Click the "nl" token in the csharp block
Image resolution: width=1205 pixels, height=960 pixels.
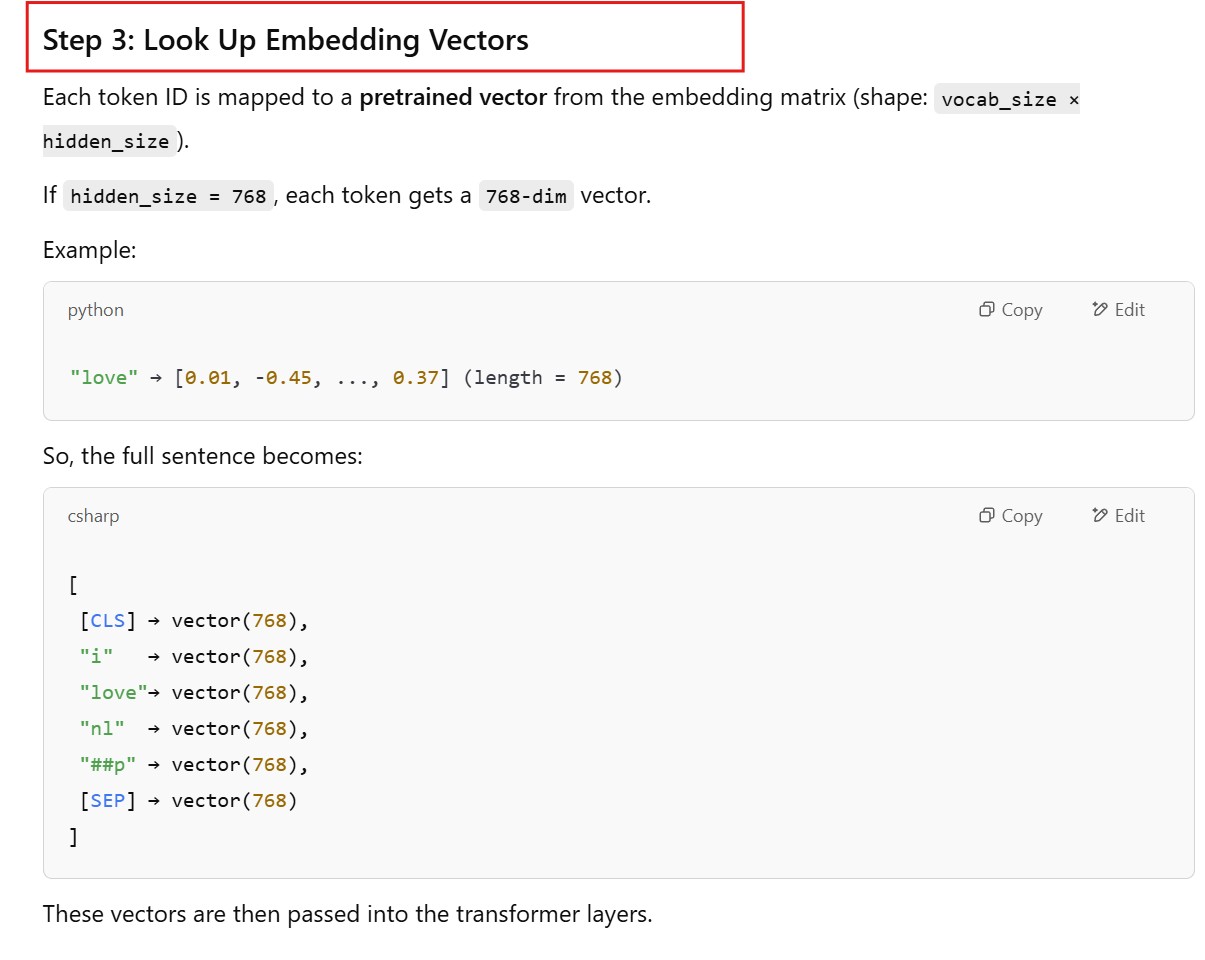(x=102, y=729)
